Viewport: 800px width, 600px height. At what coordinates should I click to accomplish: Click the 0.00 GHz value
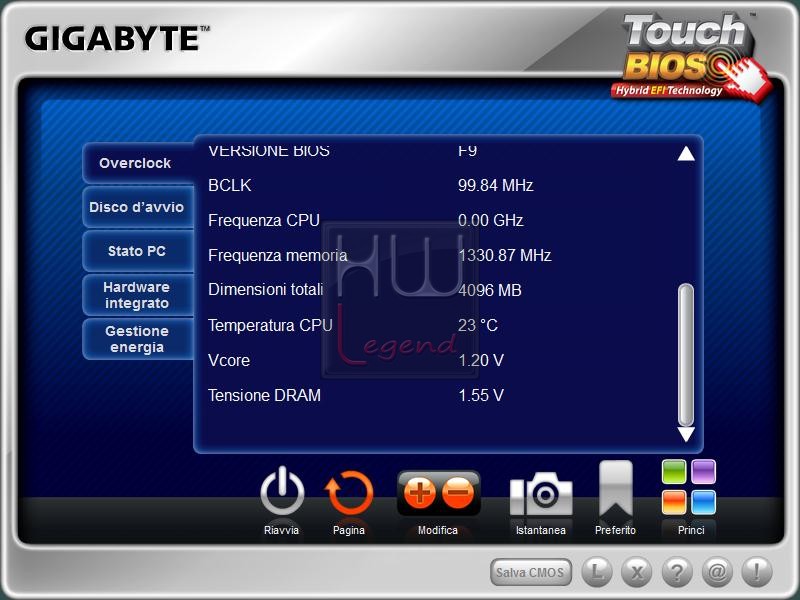(x=490, y=220)
